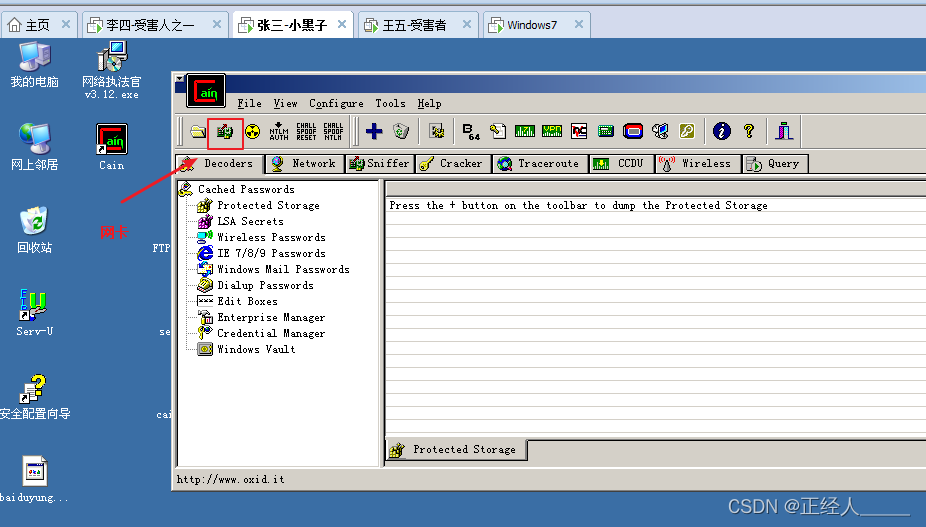The image size is (926, 527).
Task: Click the Open folder icon in Cain toolbar
Action: tap(198, 131)
